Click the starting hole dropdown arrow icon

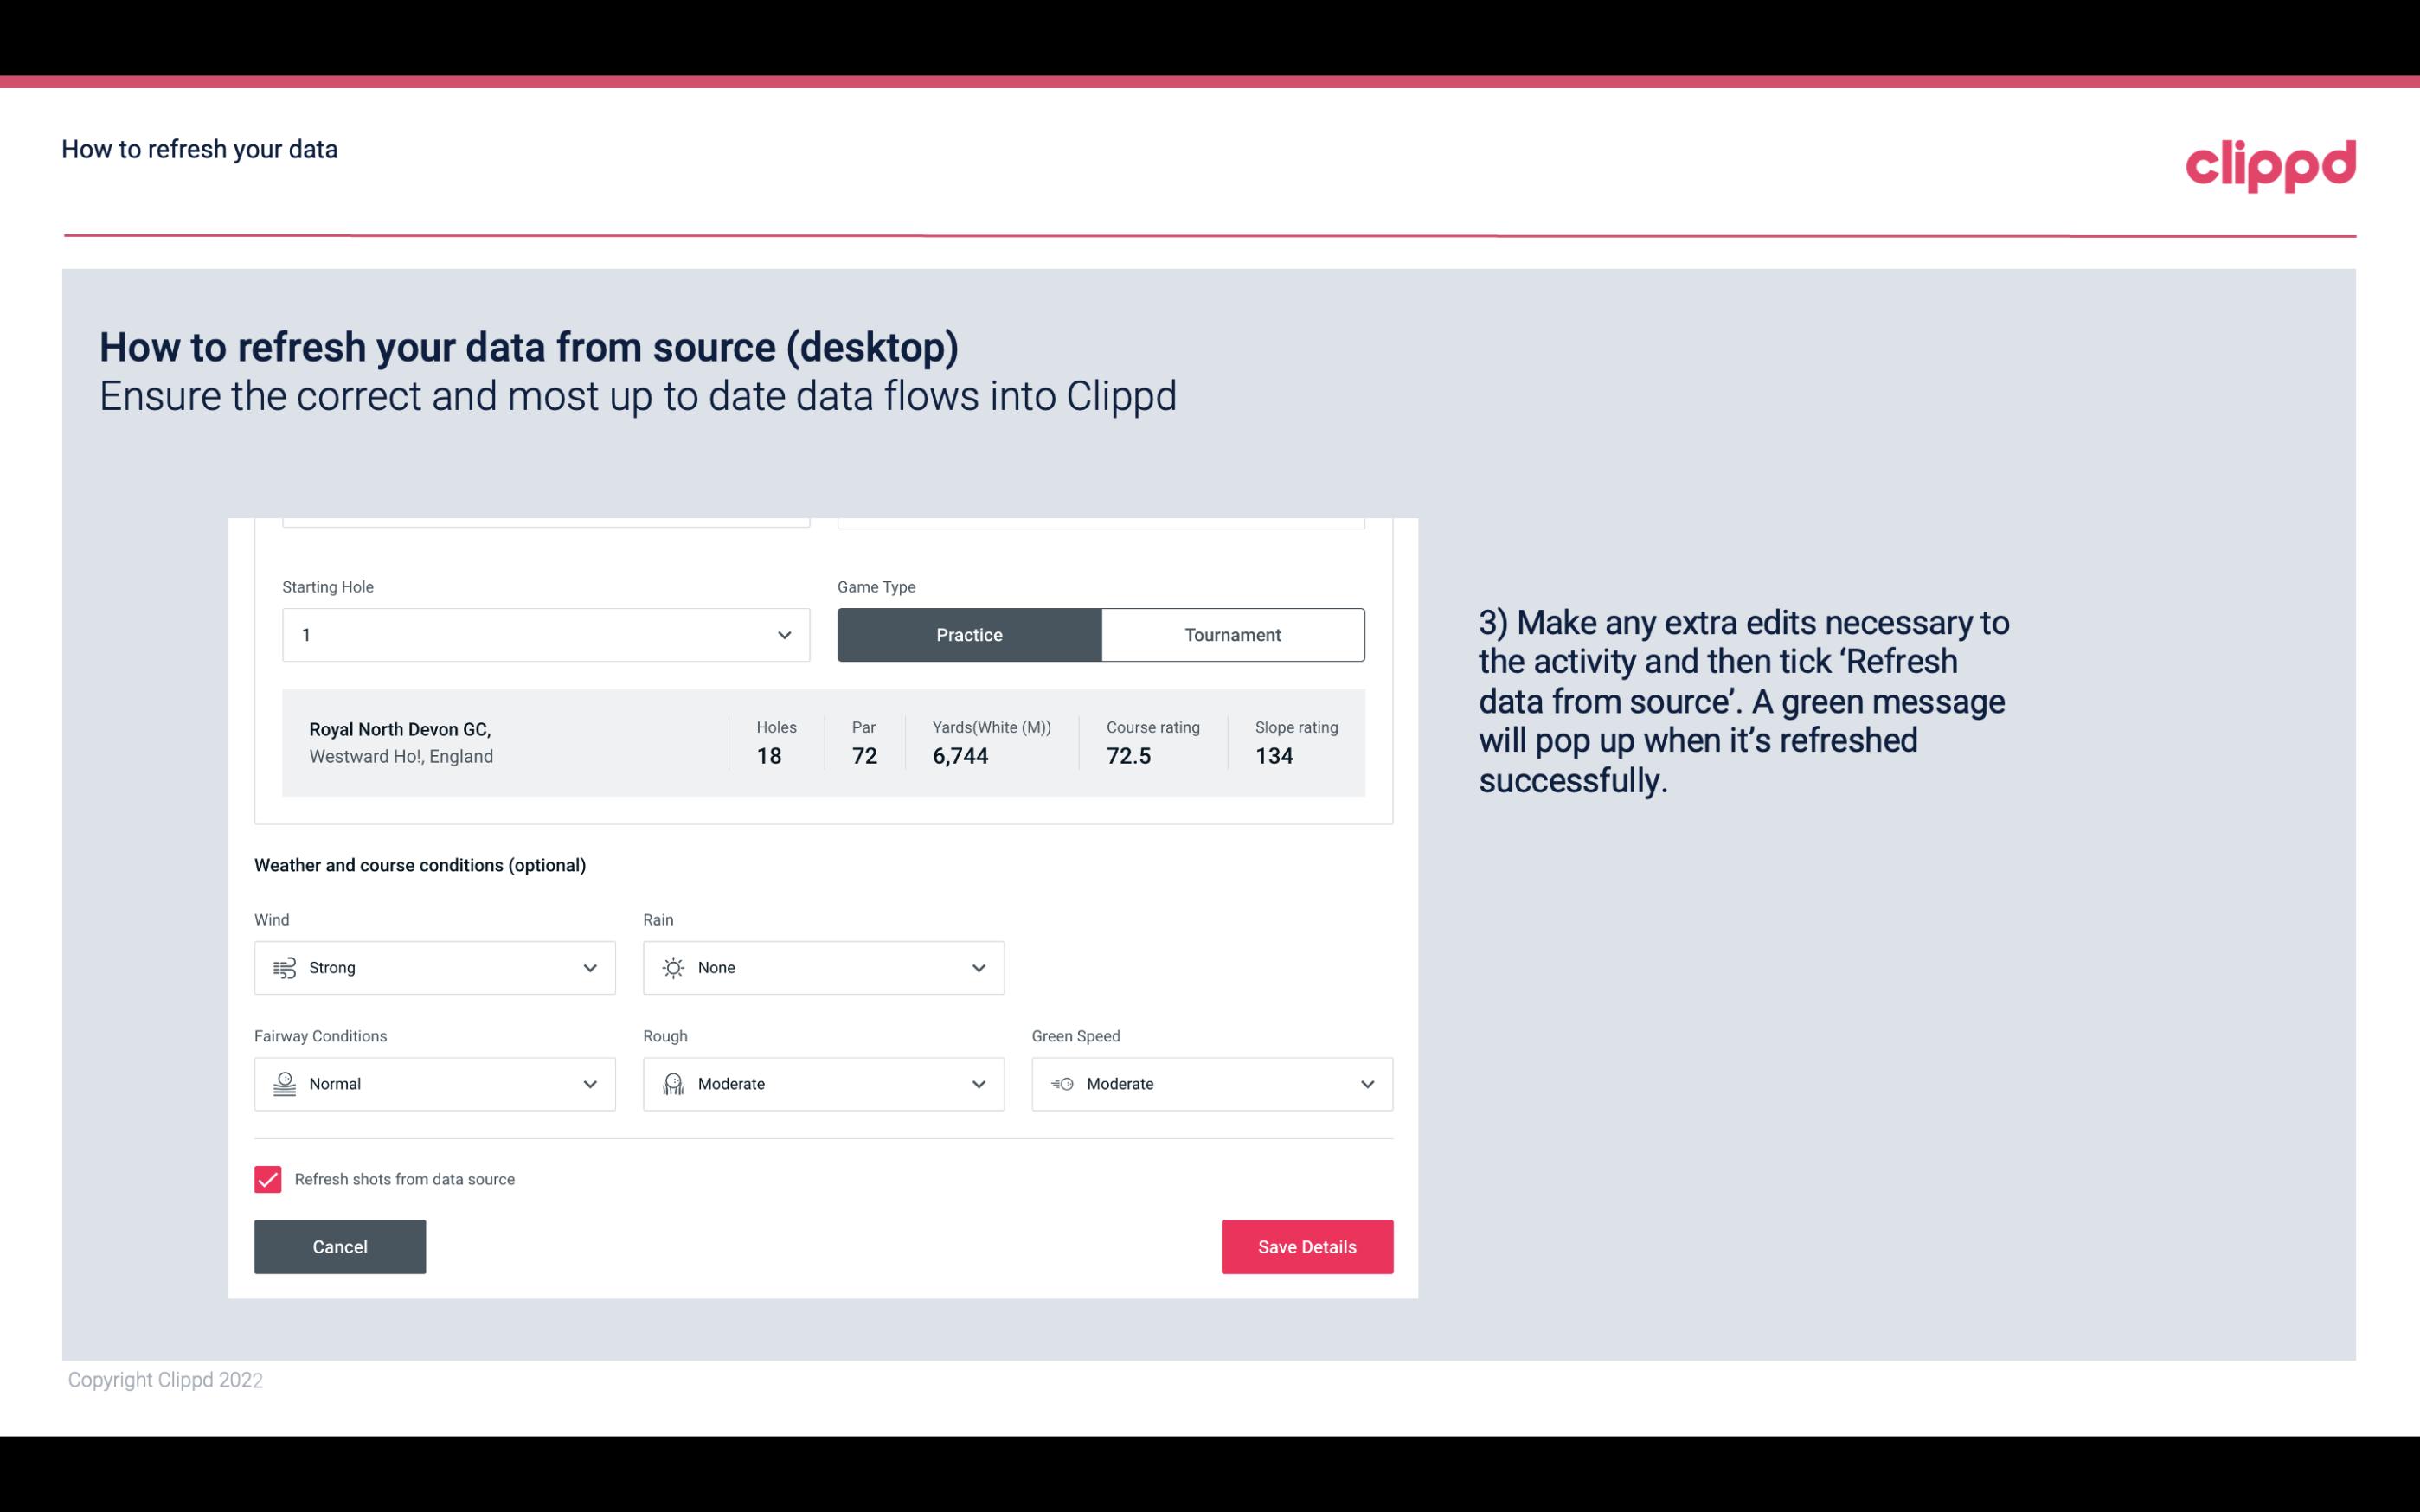784,634
